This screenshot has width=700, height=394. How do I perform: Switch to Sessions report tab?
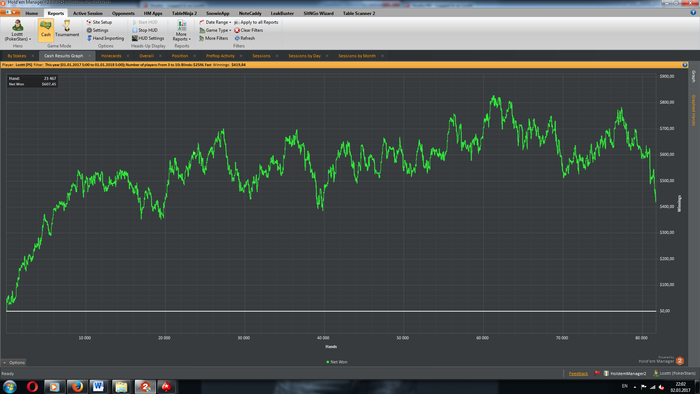[x=261, y=56]
